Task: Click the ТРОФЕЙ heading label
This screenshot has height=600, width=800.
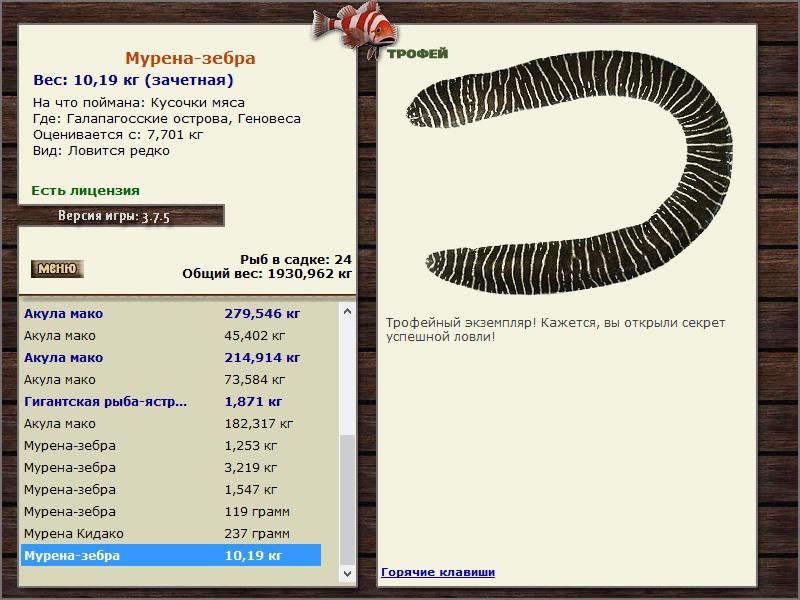Action: (417, 54)
